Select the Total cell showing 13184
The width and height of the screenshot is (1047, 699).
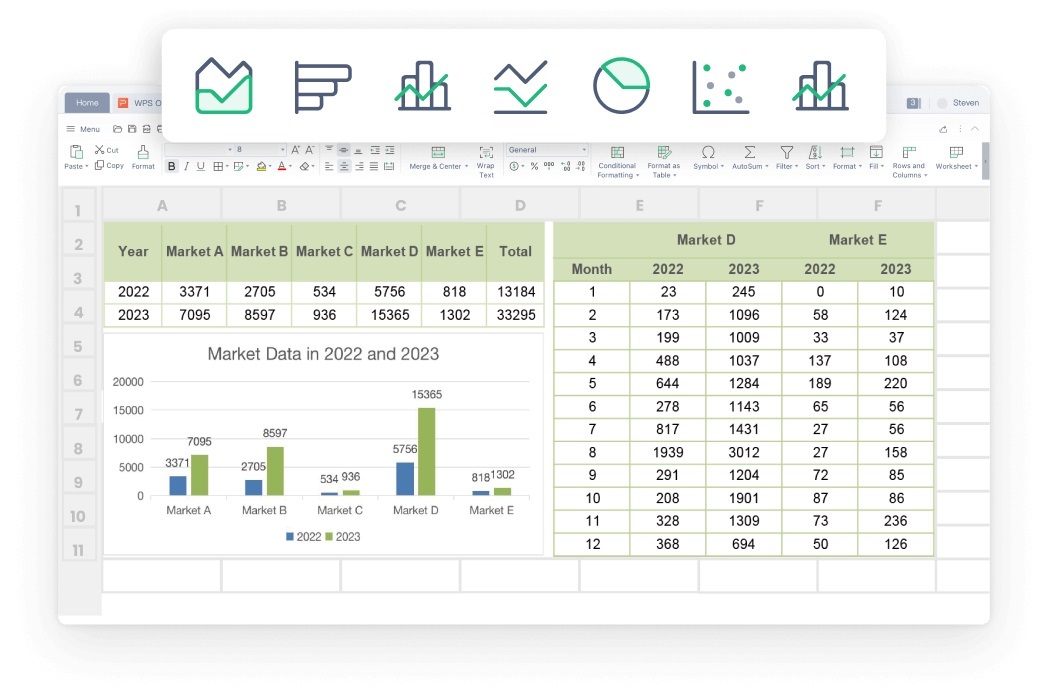(515, 291)
